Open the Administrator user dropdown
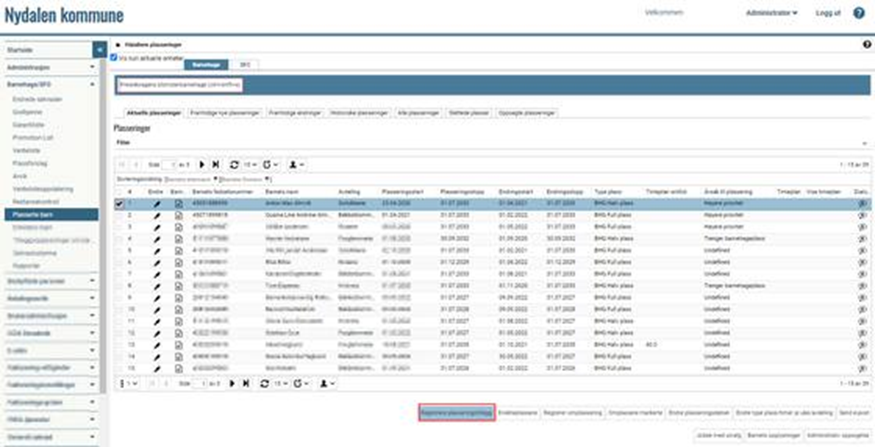Image resolution: width=875 pixels, height=447 pixels. [x=772, y=14]
